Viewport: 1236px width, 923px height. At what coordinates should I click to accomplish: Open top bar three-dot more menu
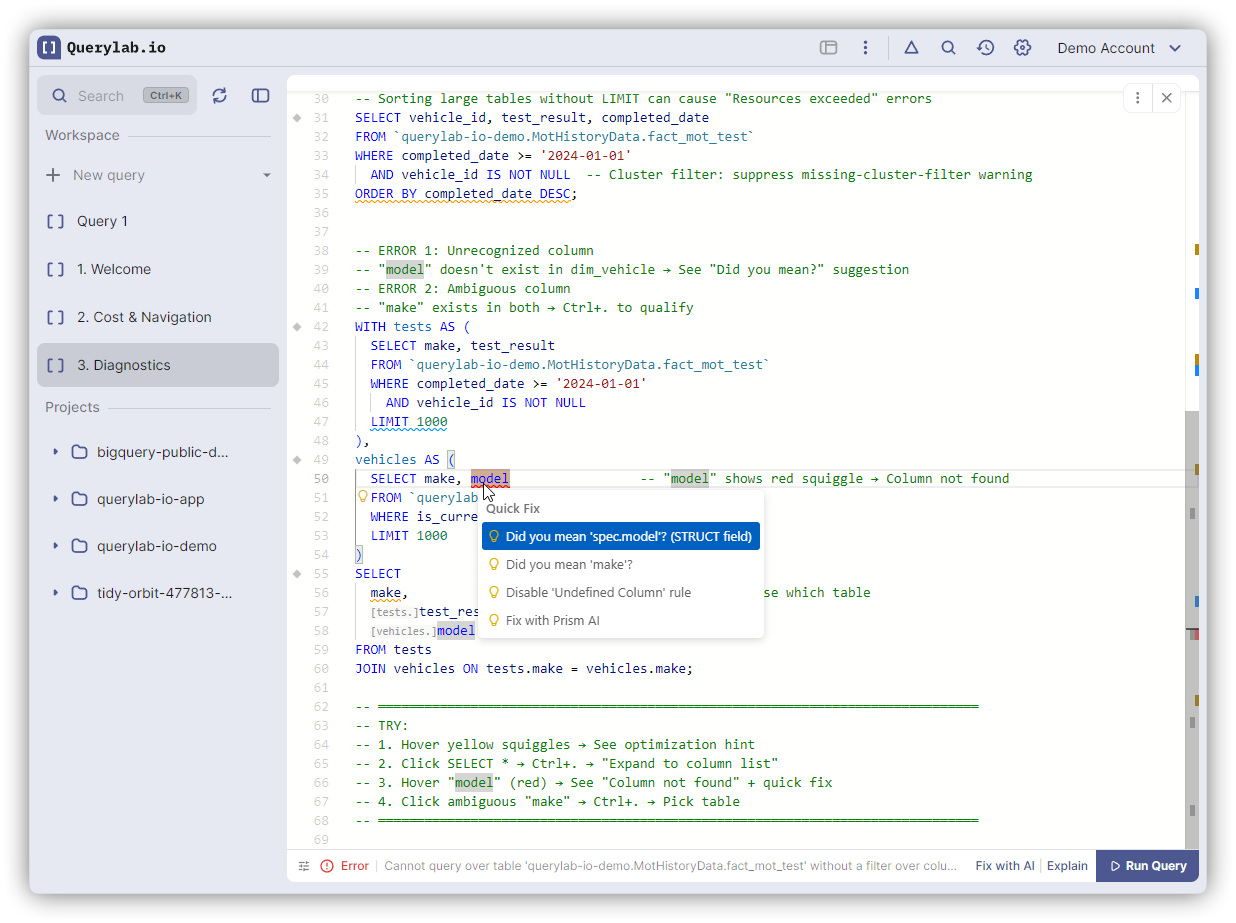[x=865, y=48]
